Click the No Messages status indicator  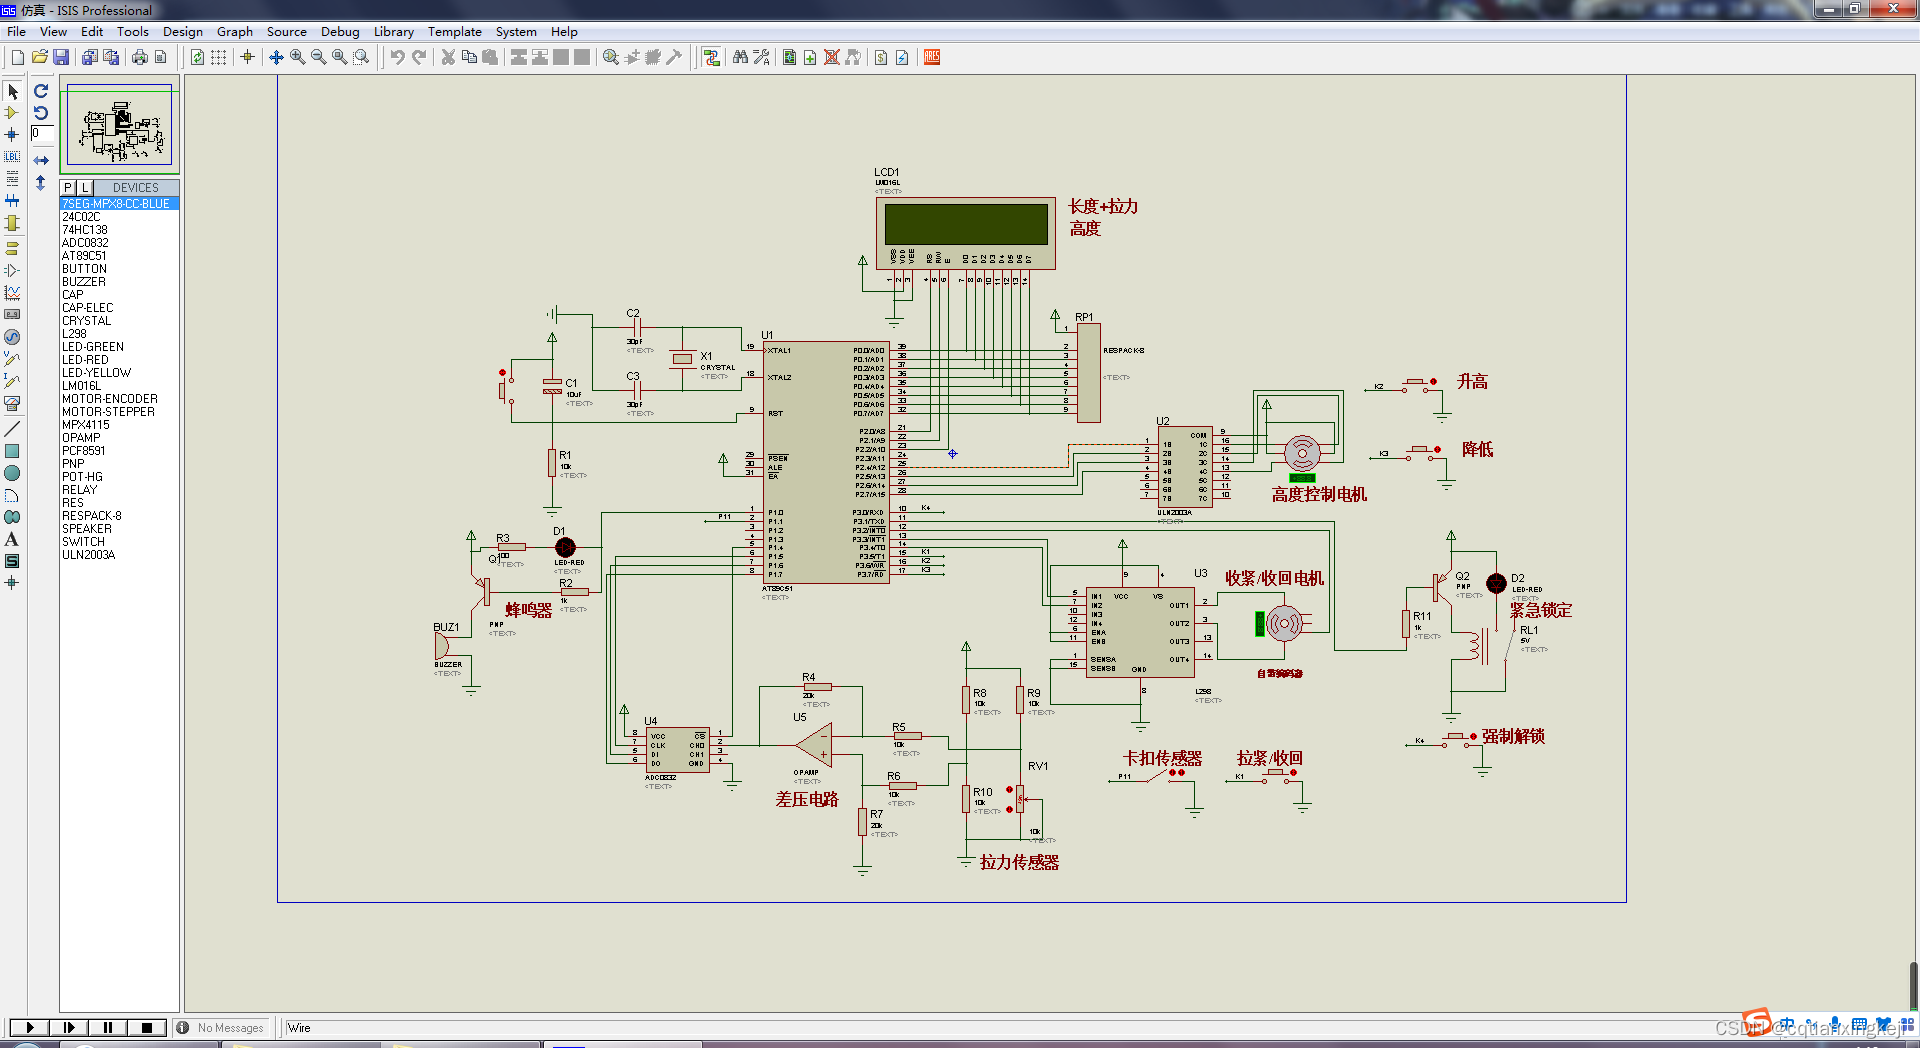(x=221, y=1027)
